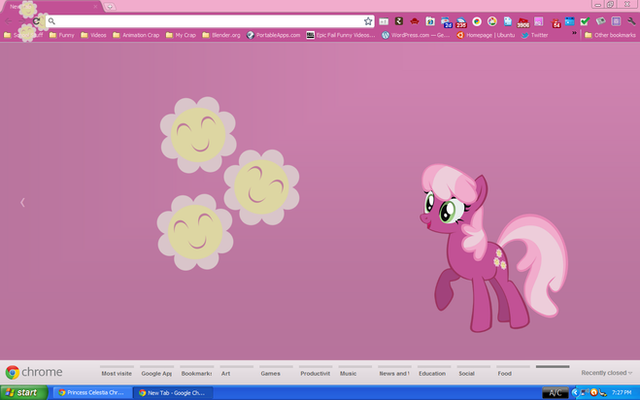The width and height of the screenshot is (640, 400).
Task: Open the Recently closed dropdown
Action: tap(607, 373)
